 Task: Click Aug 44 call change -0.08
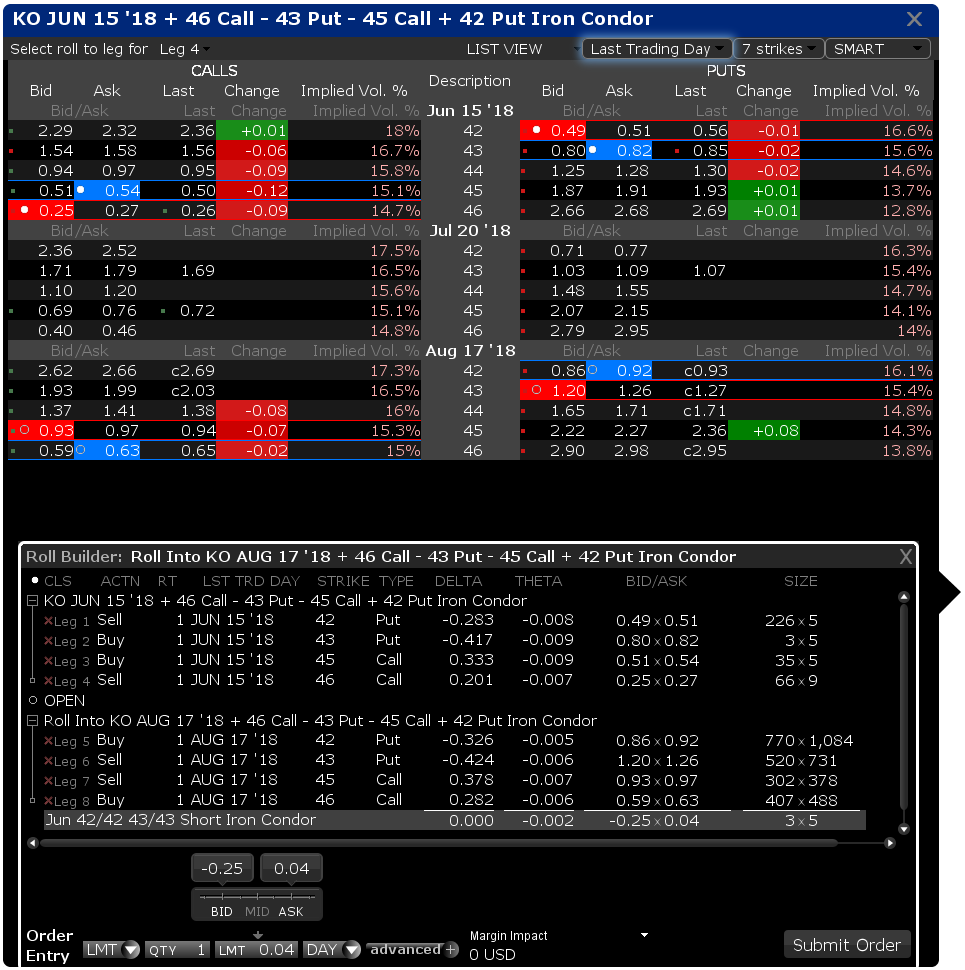[252, 411]
